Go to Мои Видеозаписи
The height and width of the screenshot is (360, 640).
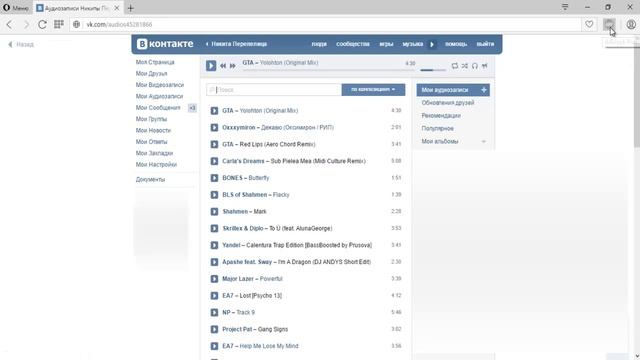[x=160, y=85]
